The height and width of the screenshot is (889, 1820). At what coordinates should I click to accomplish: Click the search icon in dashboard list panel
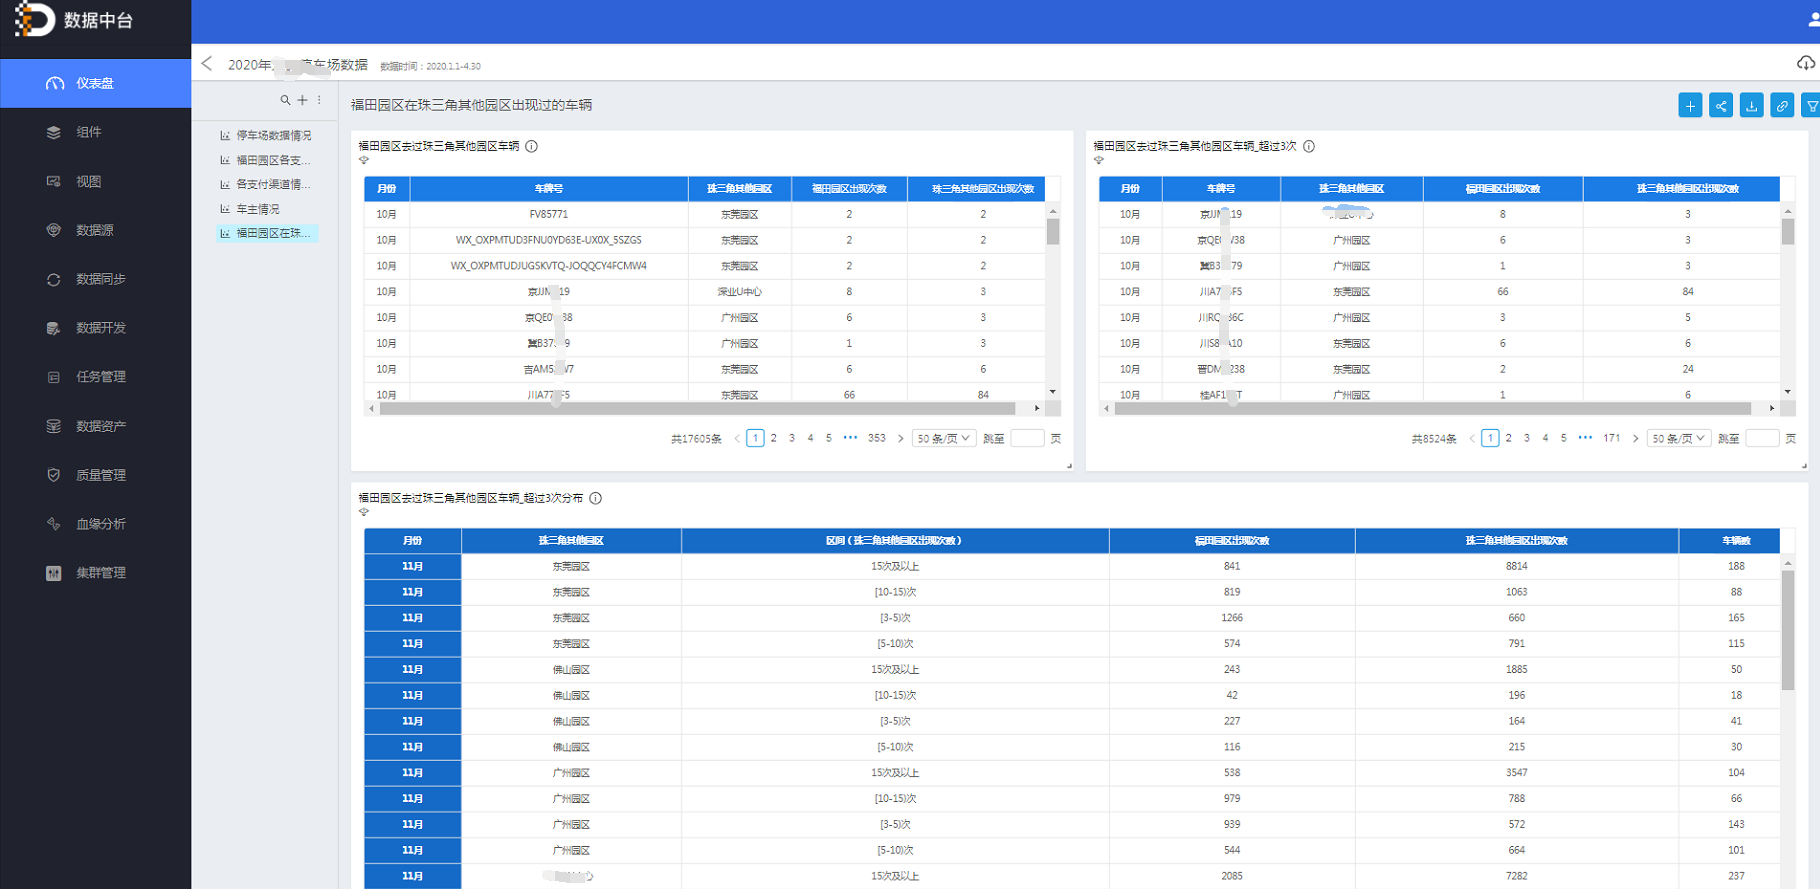285,100
